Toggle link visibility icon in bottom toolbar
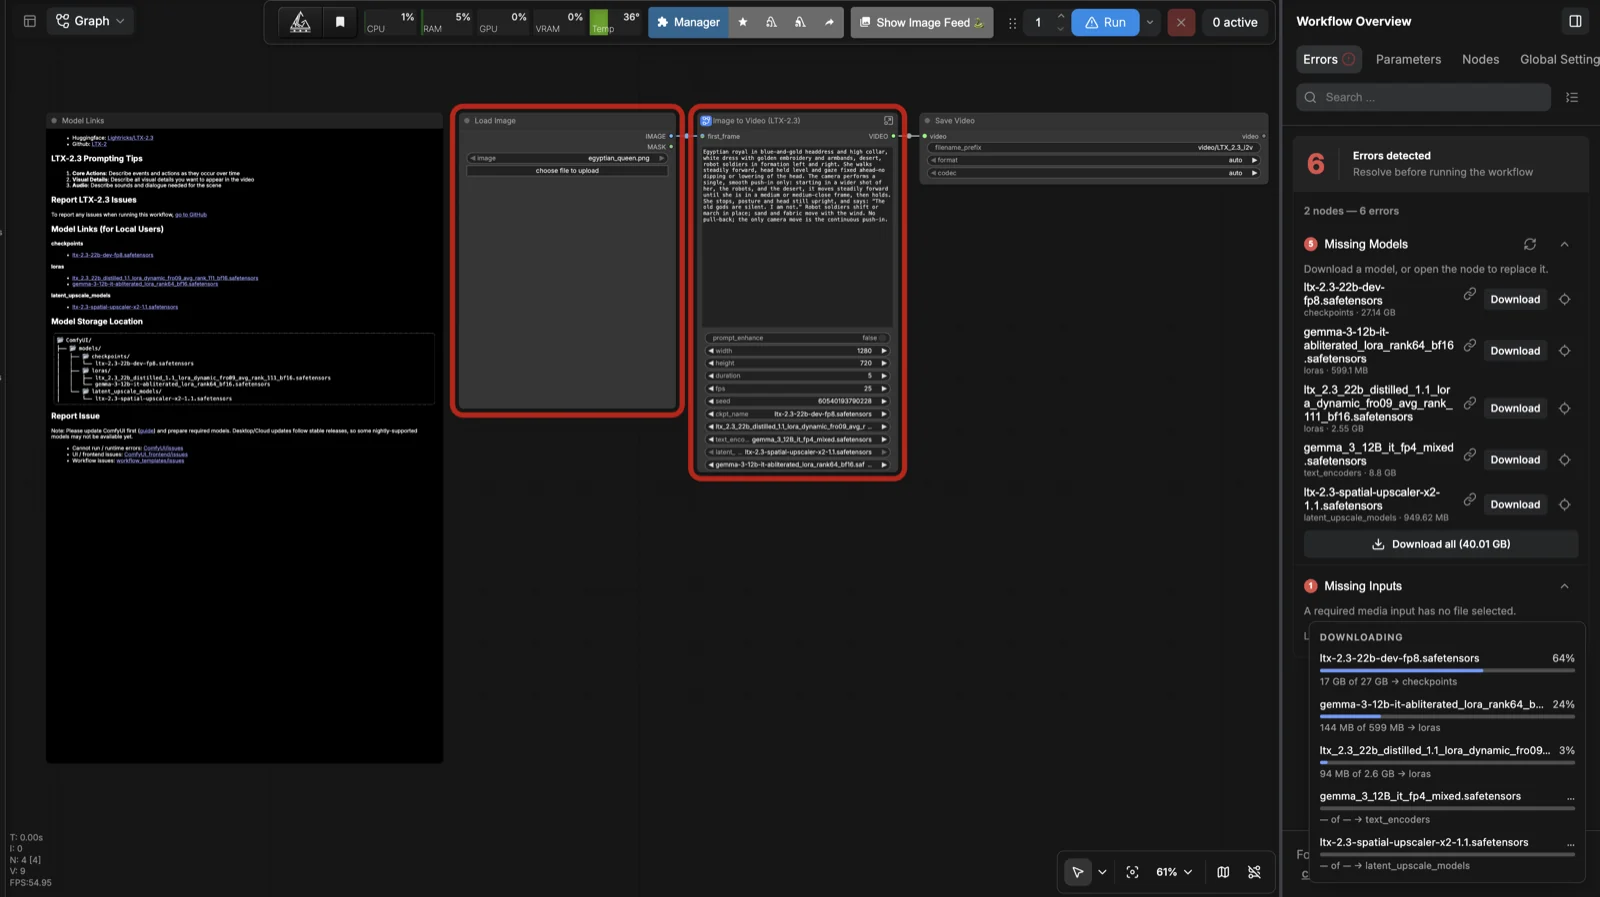Viewport: 1600px width, 897px height. coord(1254,872)
